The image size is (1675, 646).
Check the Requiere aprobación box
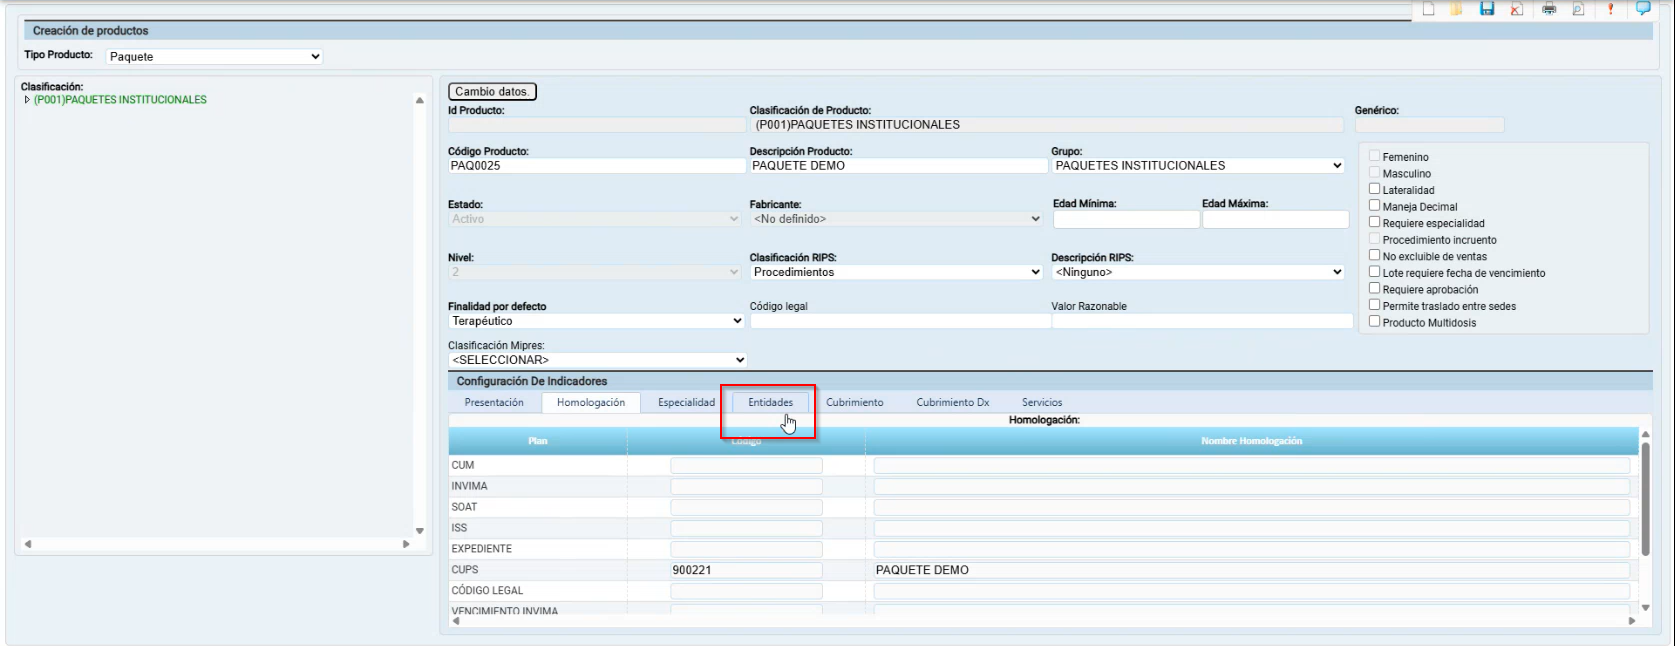coord(1375,288)
